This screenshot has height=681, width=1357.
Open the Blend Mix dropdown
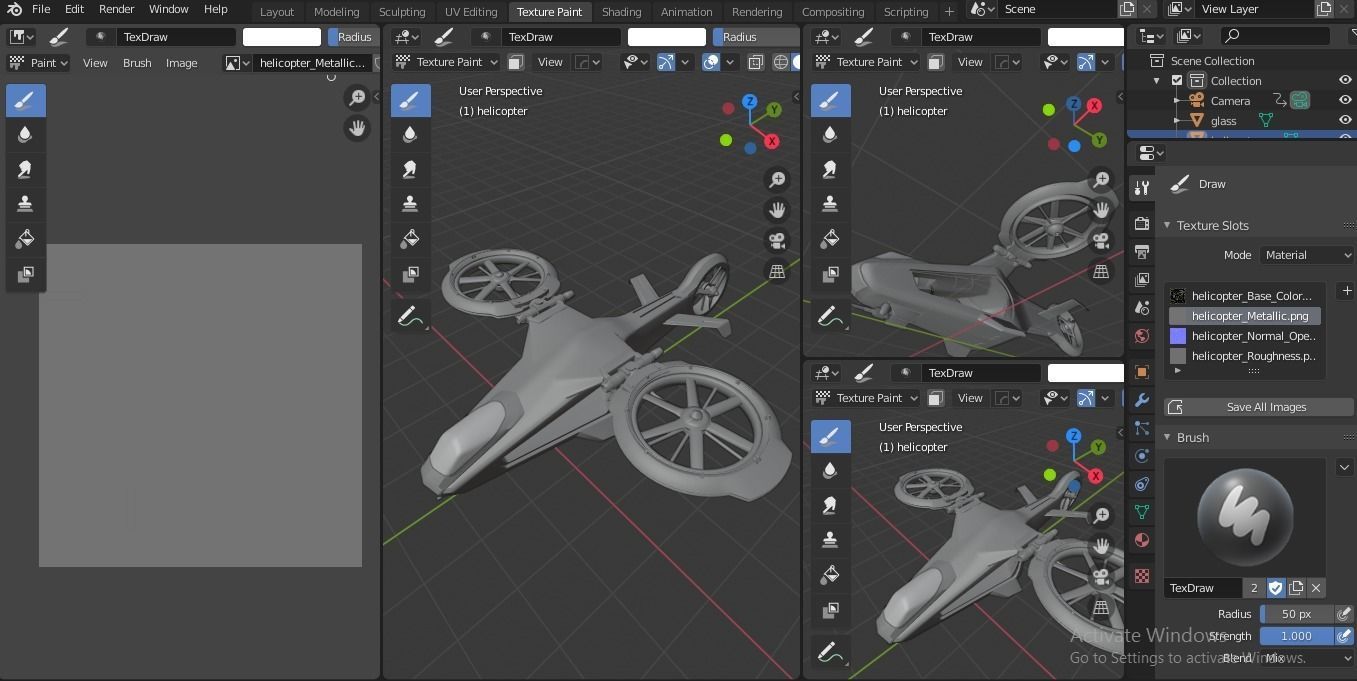tap(1307, 658)
